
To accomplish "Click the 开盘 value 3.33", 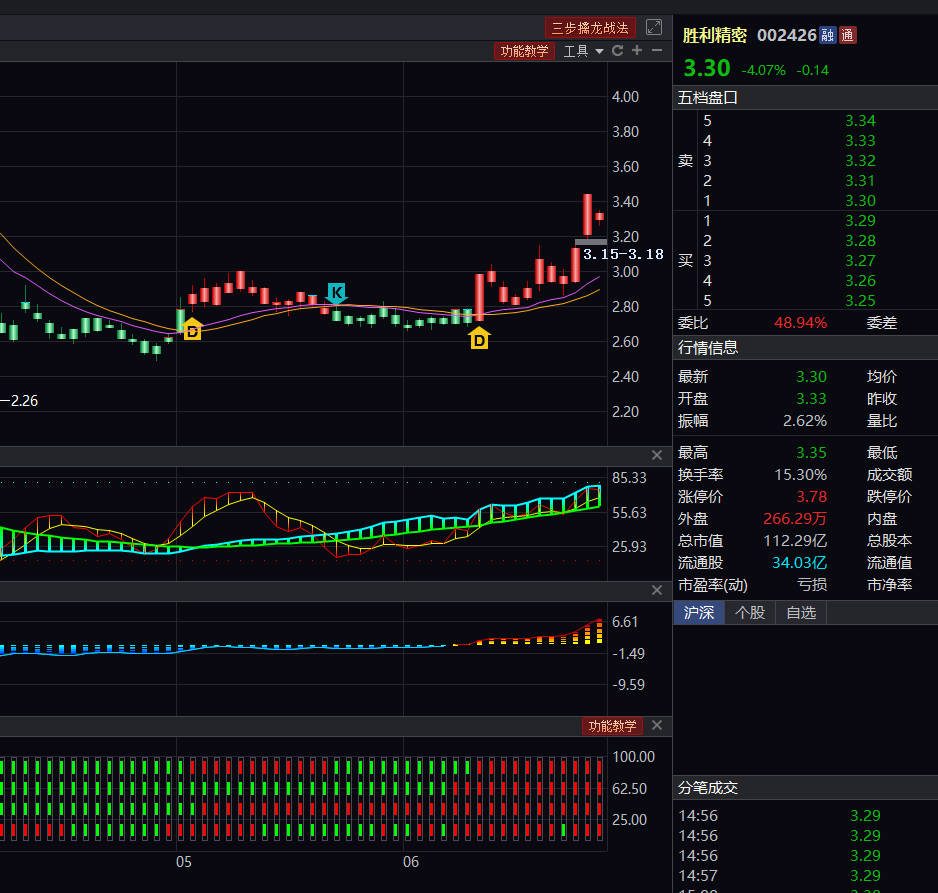I will tap(811, 399).
